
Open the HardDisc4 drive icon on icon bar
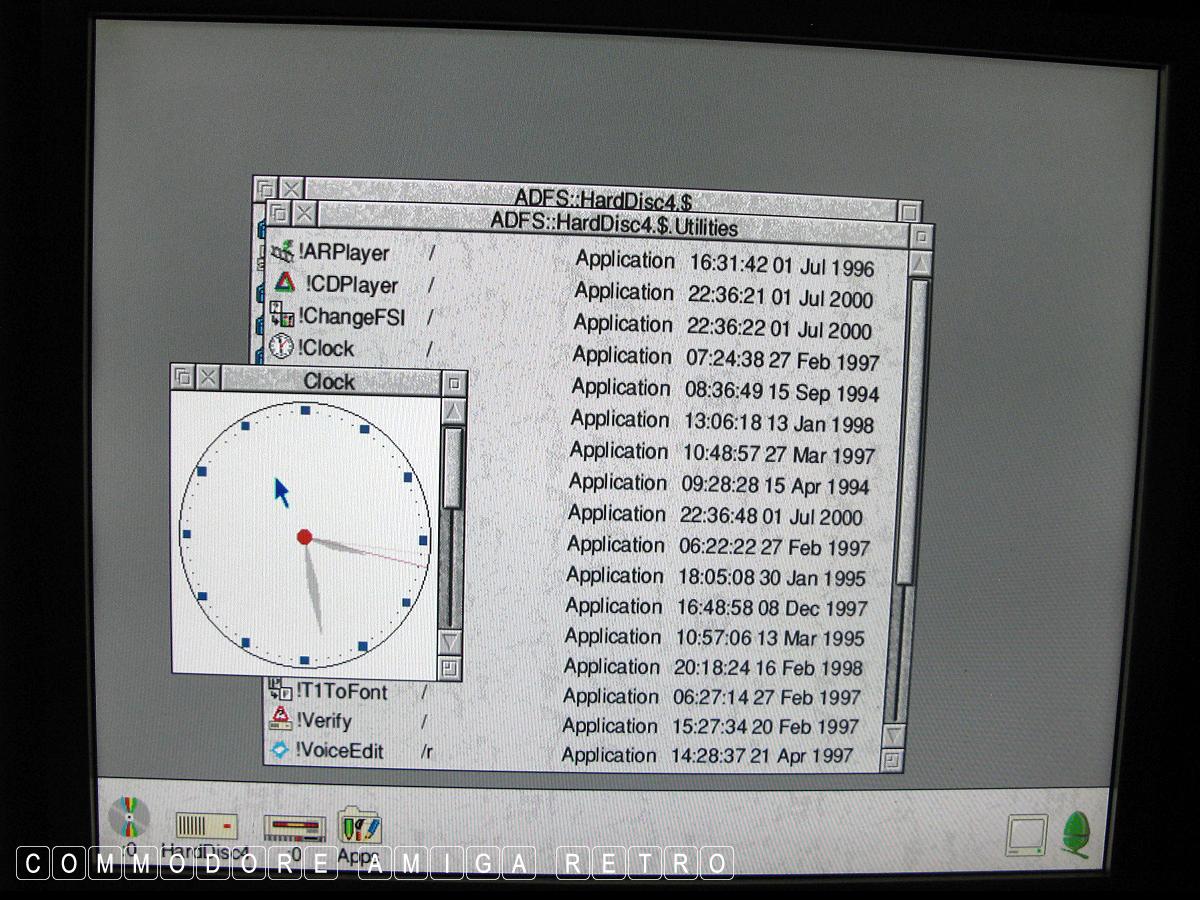(x=206, y=826)
